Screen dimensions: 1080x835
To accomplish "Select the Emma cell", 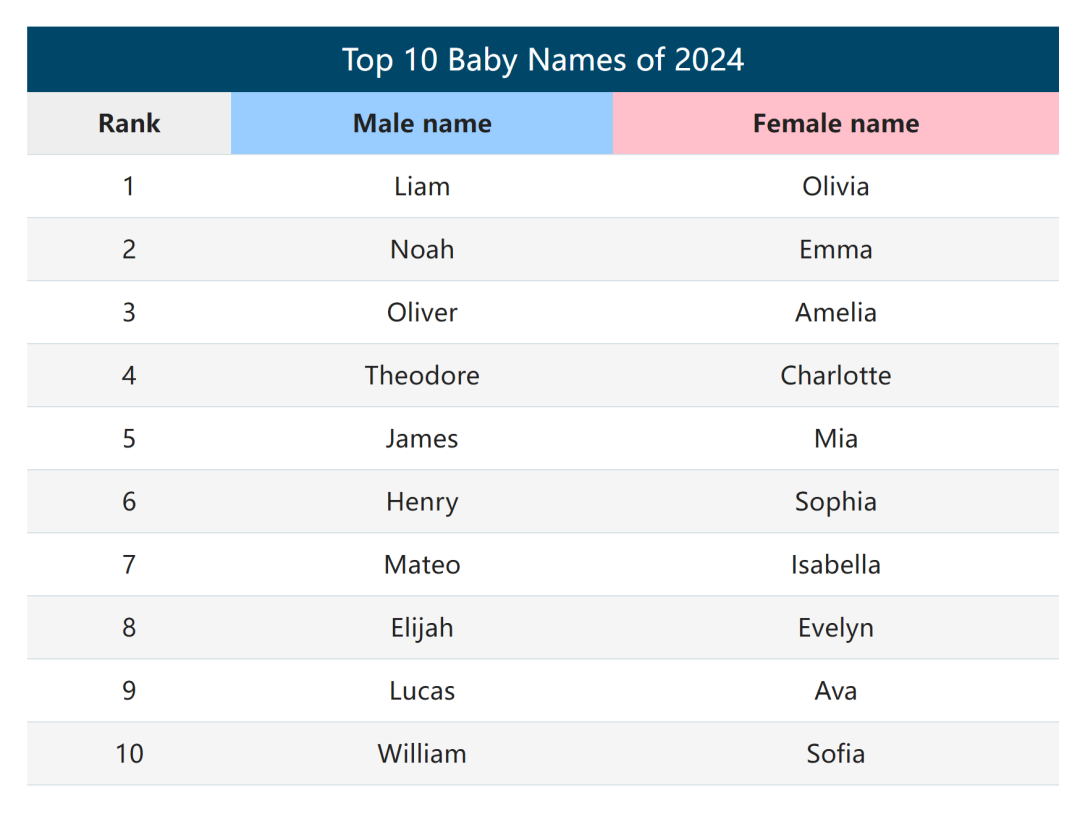I will 835,249.
